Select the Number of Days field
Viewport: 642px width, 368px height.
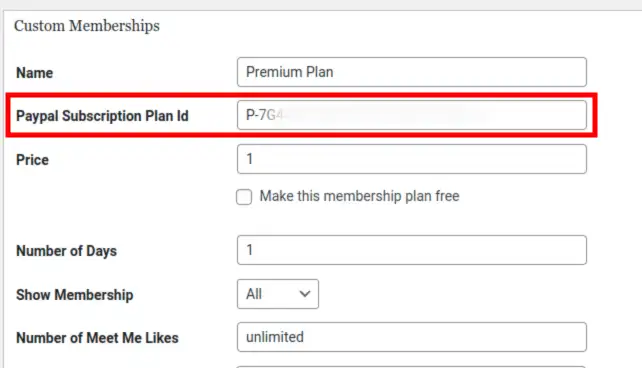pos(411,250)
